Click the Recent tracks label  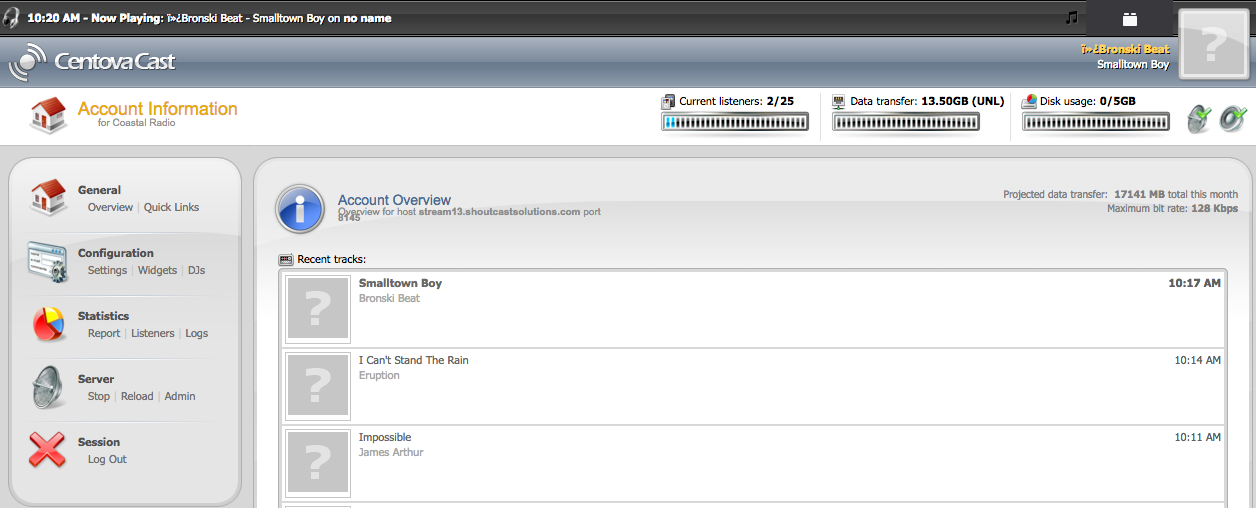tap(332, 259)
